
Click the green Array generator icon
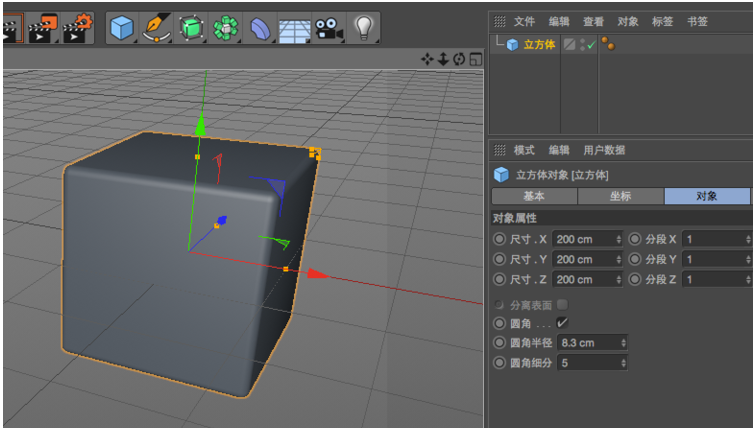225,28
